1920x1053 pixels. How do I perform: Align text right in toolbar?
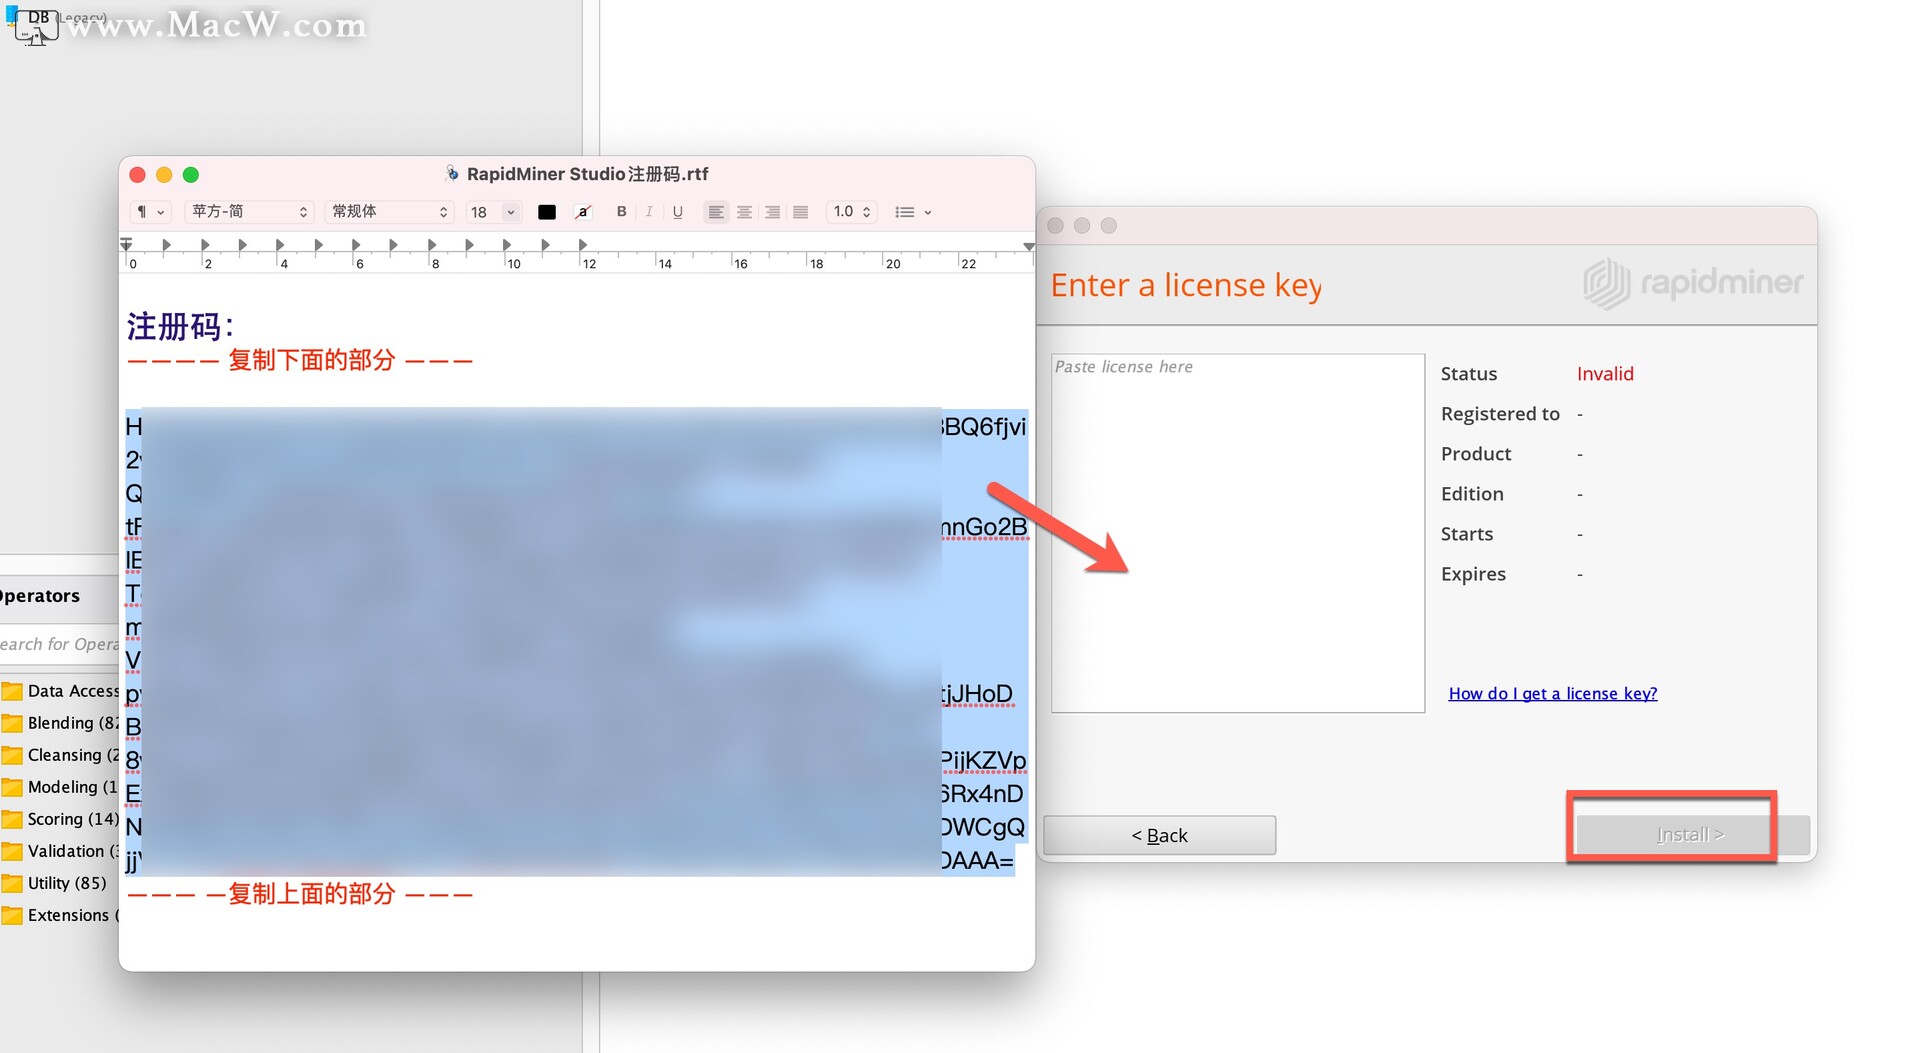pyautogui.click(x=772, y=212)
